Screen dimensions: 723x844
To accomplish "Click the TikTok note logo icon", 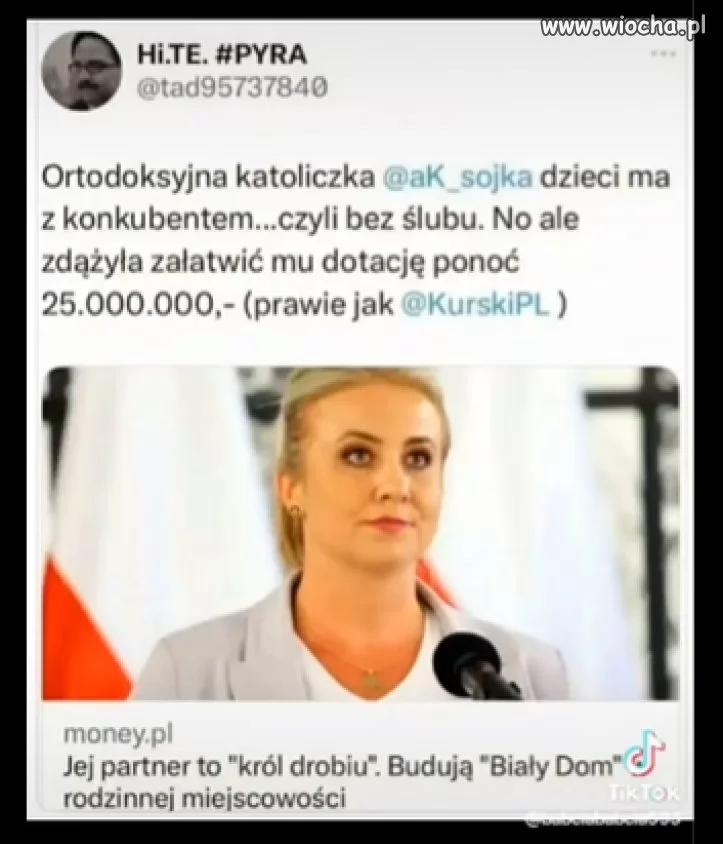I will pyautogui.click(x=647, y=751).
